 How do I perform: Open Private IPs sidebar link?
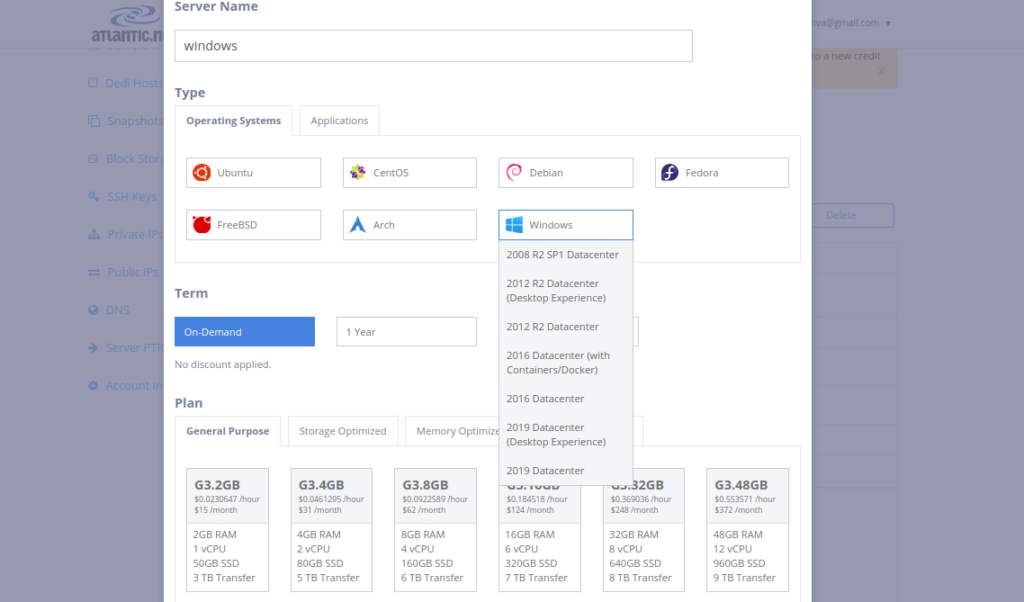click(x=135, y=234)
